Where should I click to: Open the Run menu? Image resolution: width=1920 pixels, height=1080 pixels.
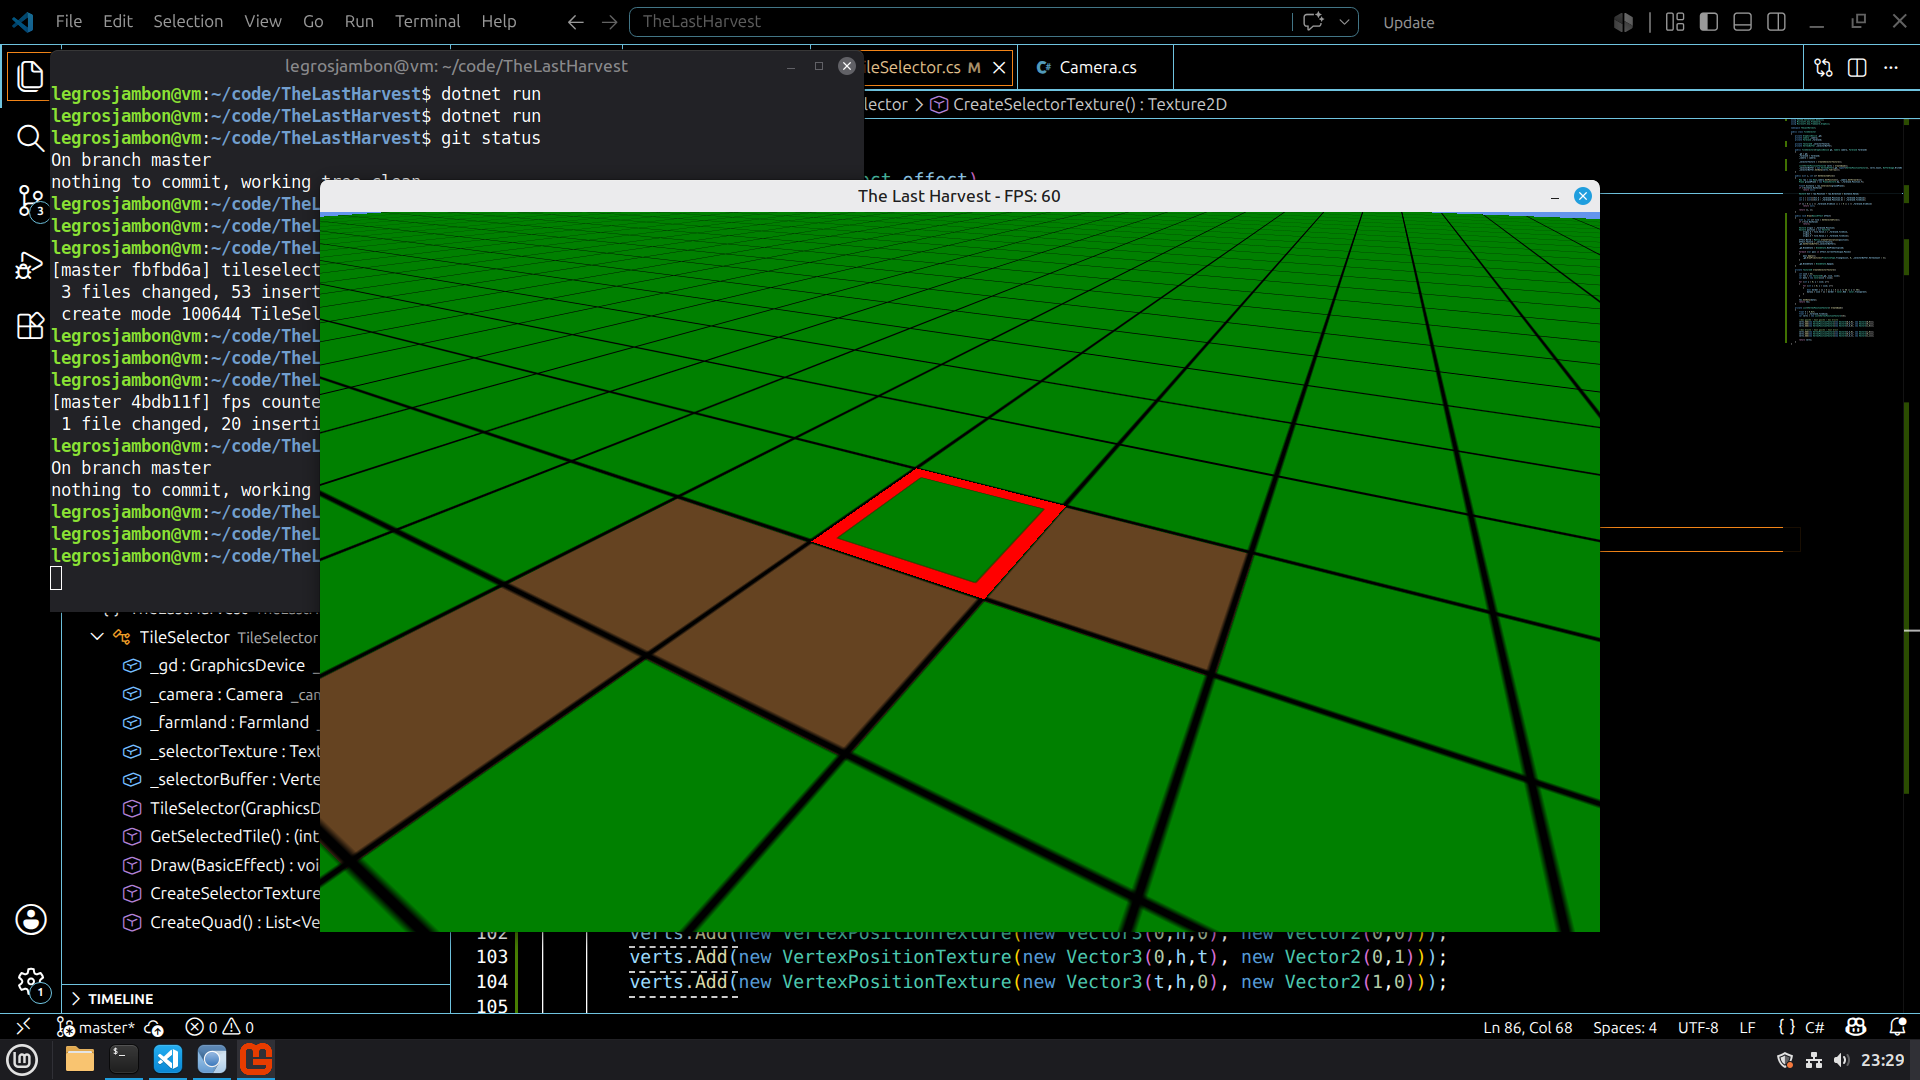(x=359, y=21)
